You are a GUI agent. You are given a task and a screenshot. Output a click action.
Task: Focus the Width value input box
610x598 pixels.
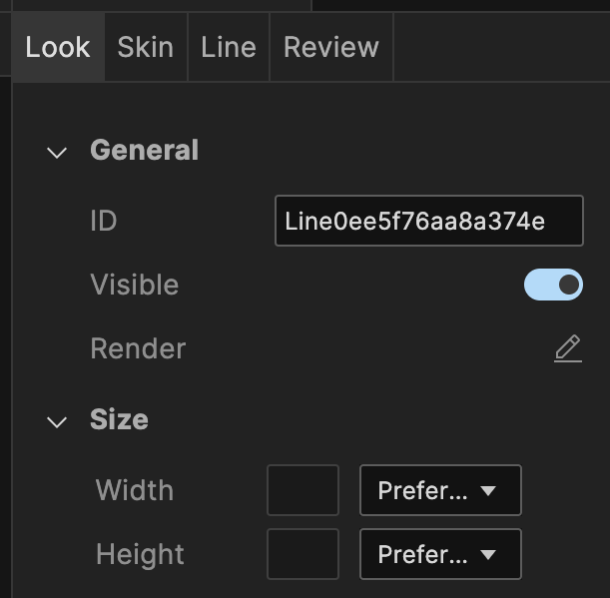(x=302, y=490)
